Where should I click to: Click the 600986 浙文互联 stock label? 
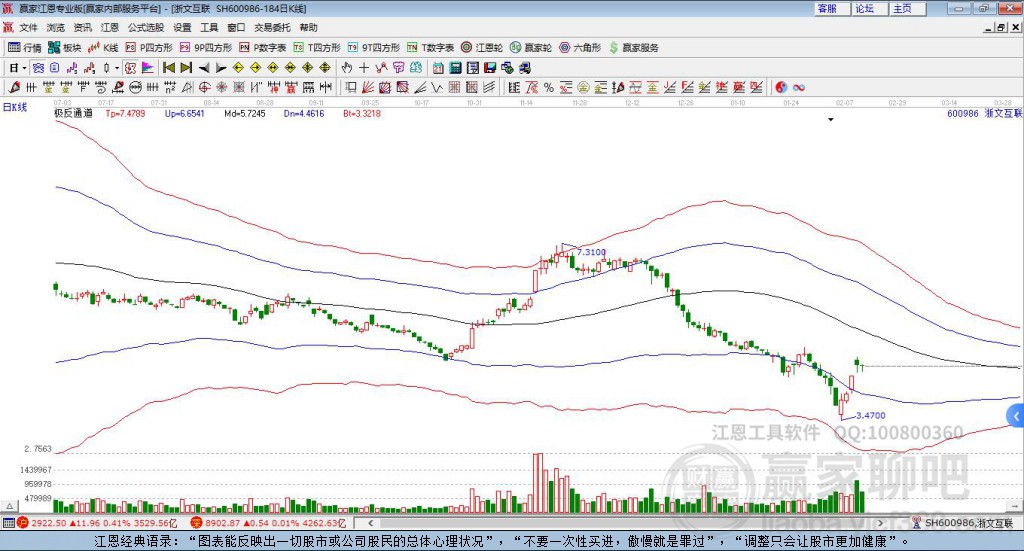coord(984,114)
